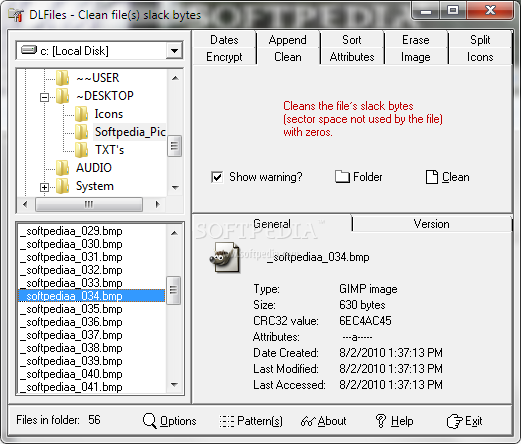
Task: Click the Options button label
Action: click(x=178, y=421)
